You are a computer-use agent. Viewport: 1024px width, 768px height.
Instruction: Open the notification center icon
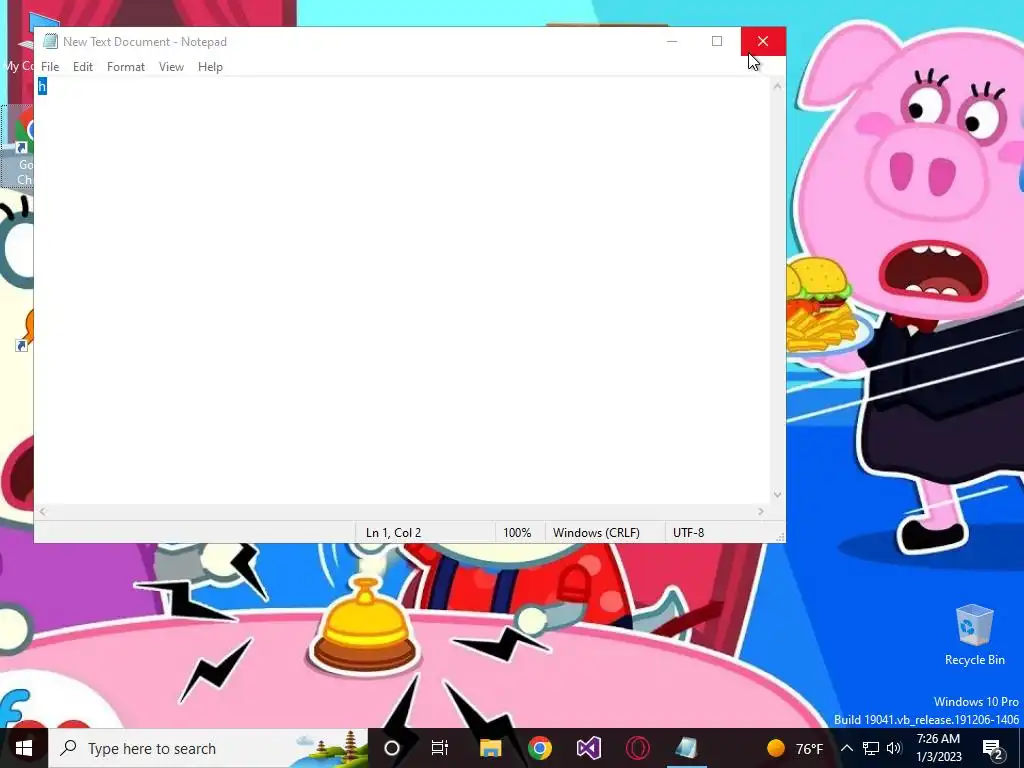tap(993, 748)
